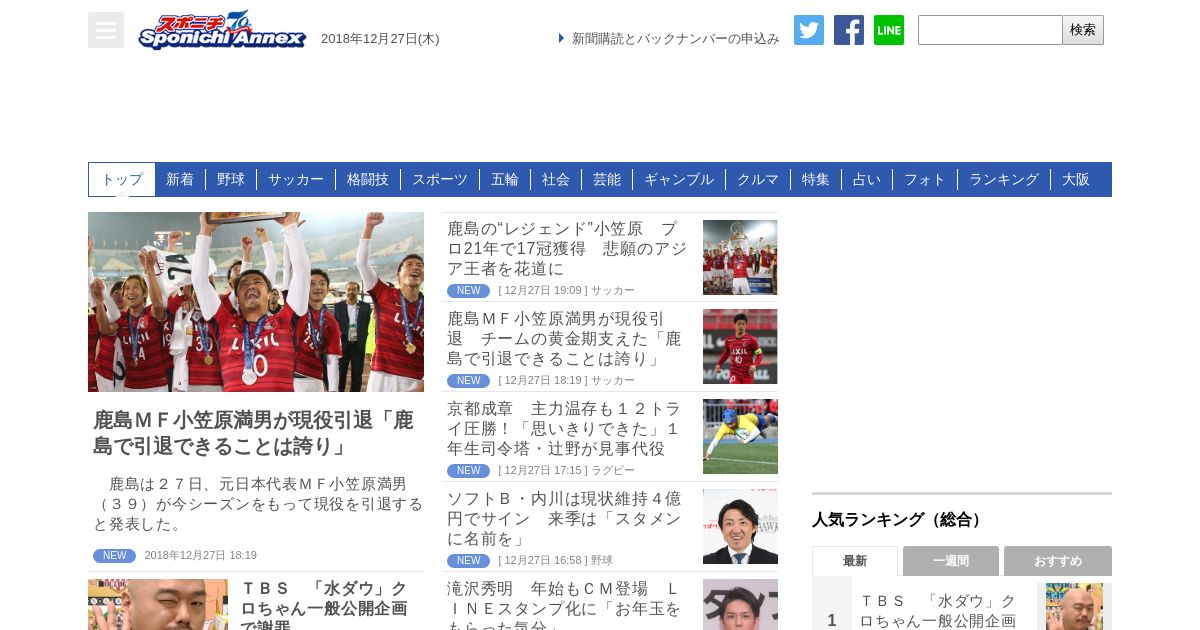Switch ranking to おすすめ tab
Image resolution: width=1200 pixels, height=630 pixels.
click(1058, 561)
